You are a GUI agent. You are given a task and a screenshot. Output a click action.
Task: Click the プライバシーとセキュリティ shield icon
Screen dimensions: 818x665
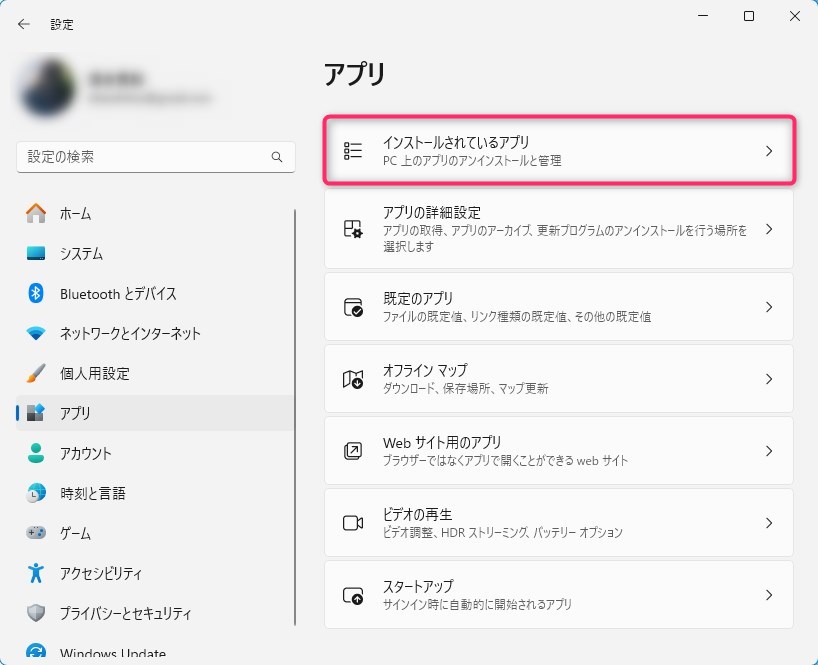(x=36, y=614)
